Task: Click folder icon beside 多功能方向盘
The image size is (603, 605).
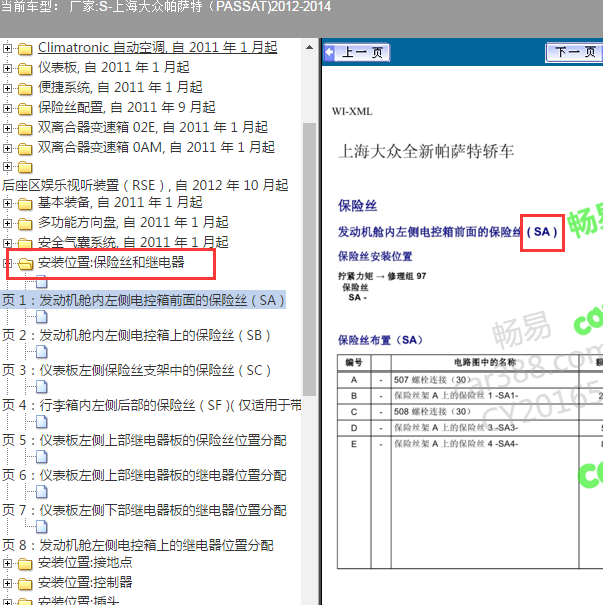Action: 25,224
